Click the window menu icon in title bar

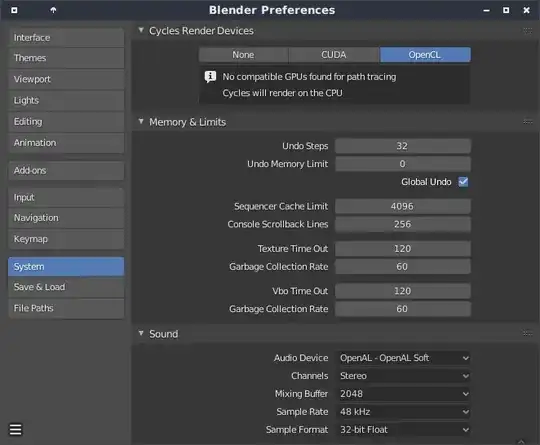[14, 10]
